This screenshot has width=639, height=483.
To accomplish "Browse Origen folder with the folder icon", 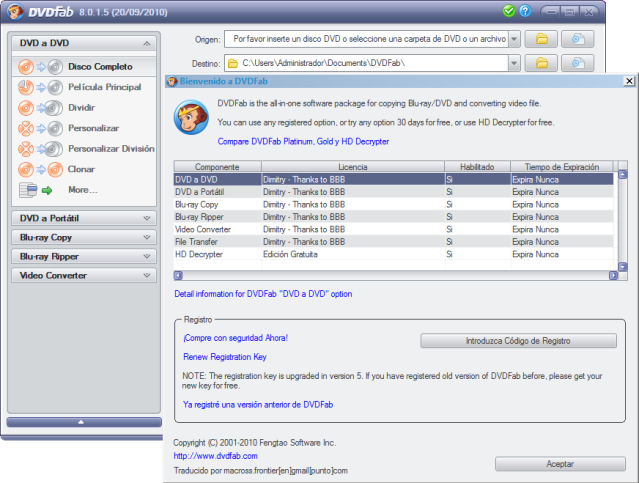I will pos(541,39).
